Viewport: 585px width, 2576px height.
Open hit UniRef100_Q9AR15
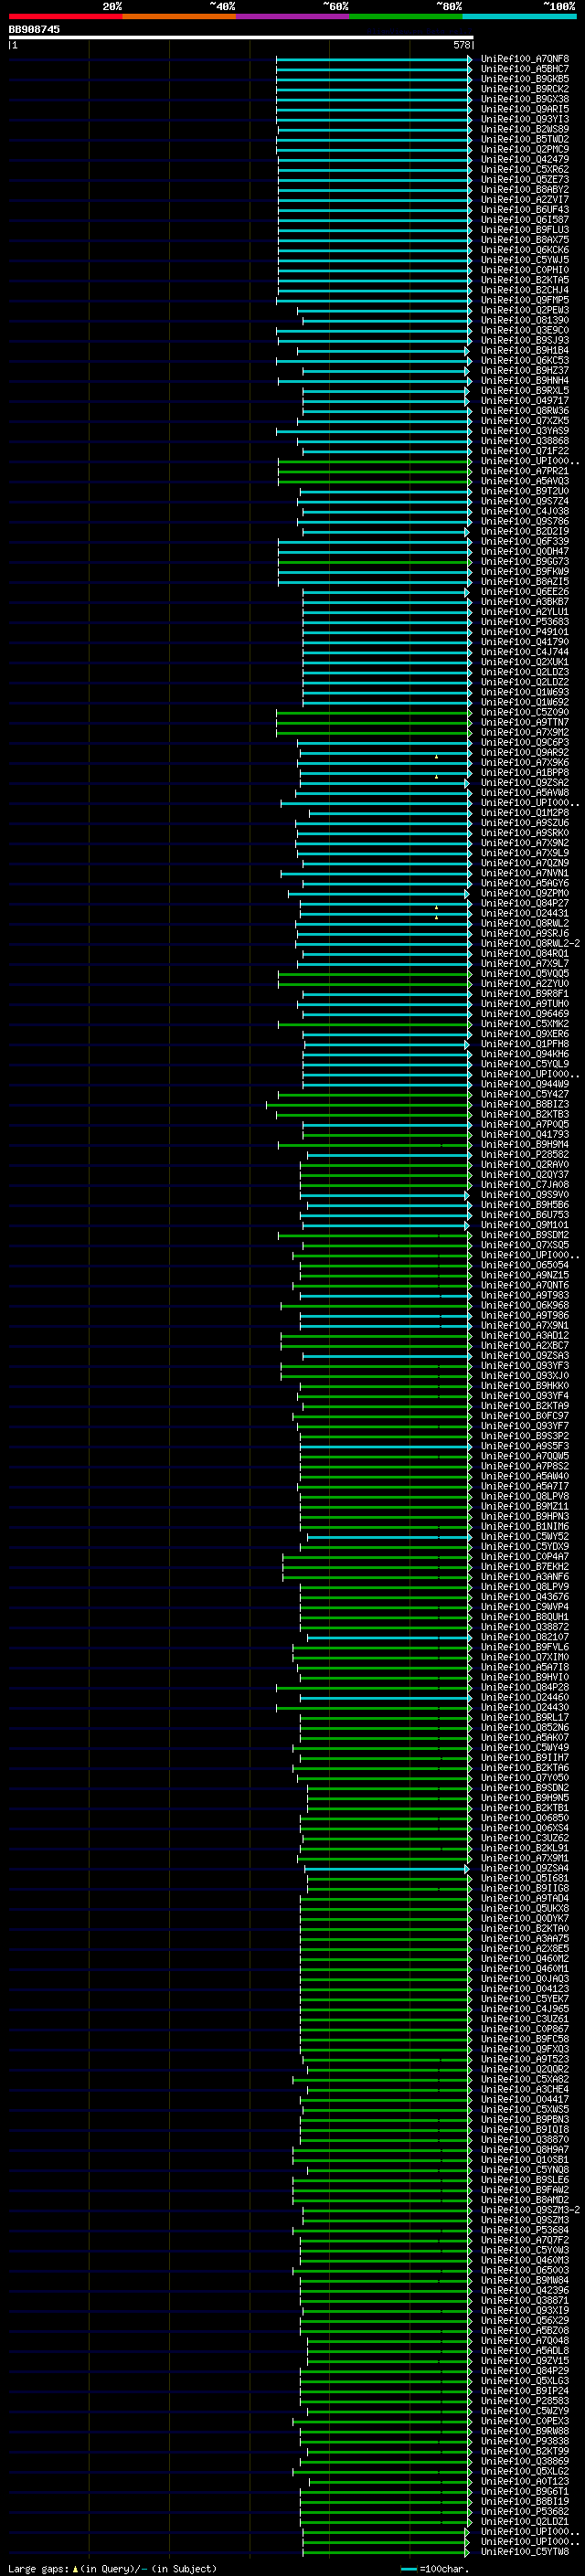point(525,109)
